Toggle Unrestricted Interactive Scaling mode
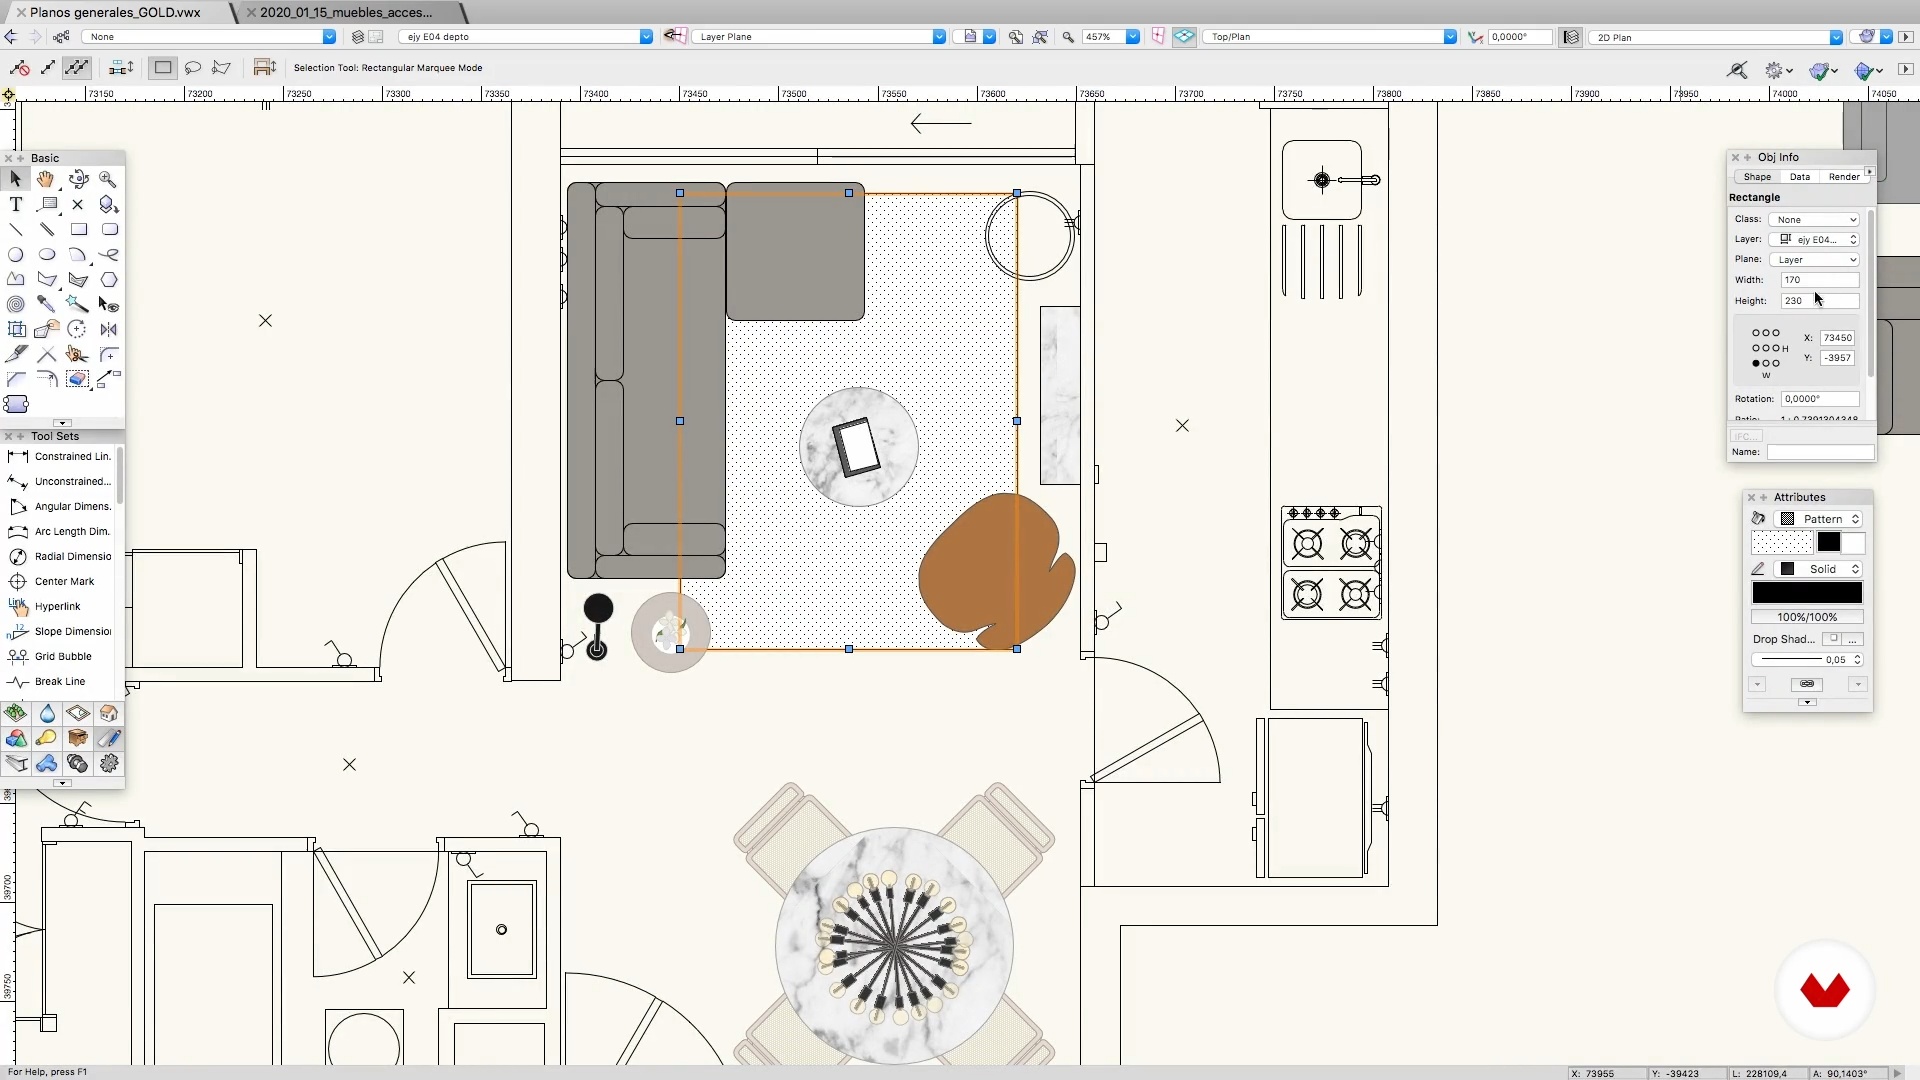The height and width of the screenshot is (1080, 1920). (77, 67)
